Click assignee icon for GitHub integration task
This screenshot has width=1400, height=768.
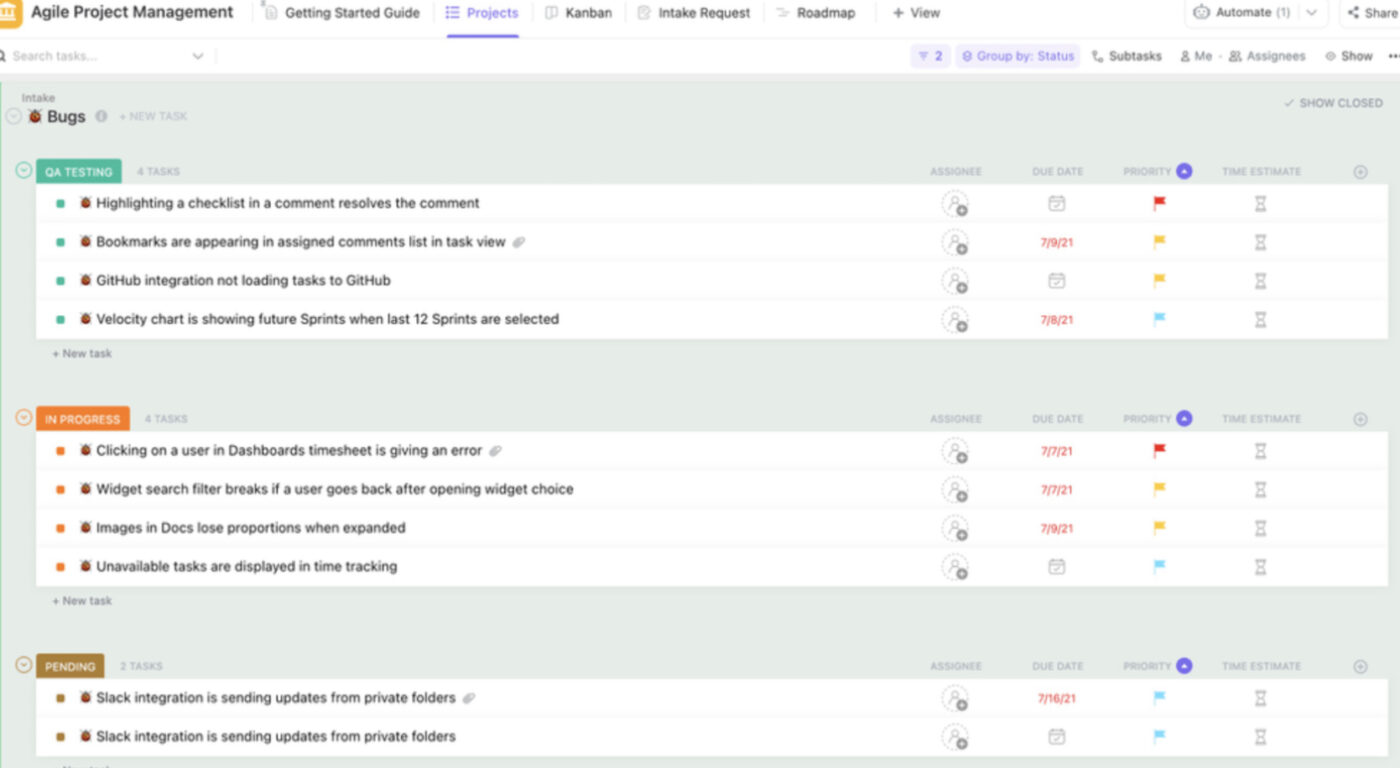pyautogui.click(x=955, y=281)
